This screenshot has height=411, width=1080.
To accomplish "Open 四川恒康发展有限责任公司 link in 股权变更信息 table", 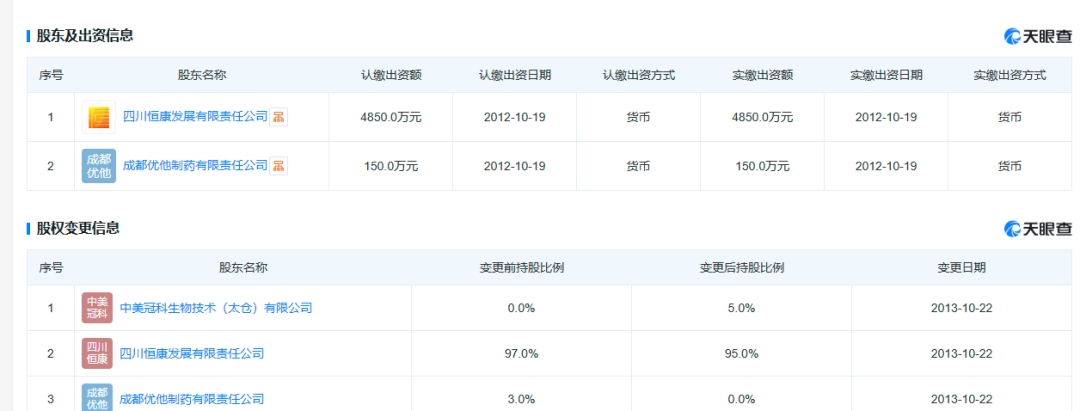I will click(192, 354).
